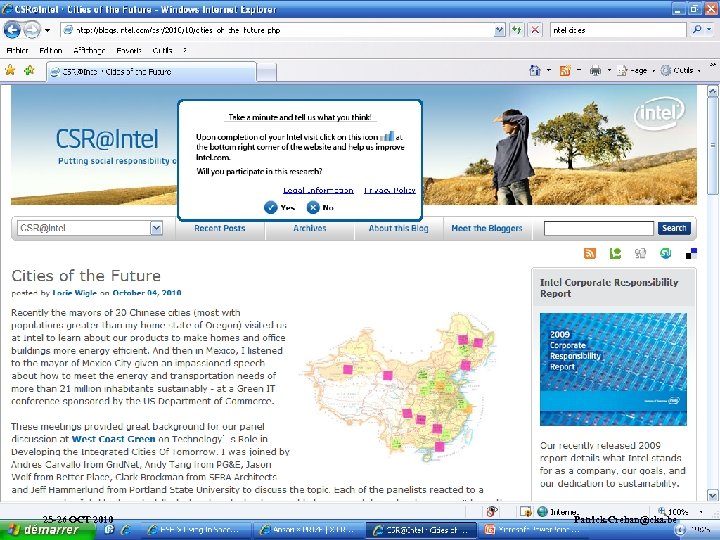720x540 pixels.
Task: Click the Intel logo in the banner
Action: click(x=659, y=113)
